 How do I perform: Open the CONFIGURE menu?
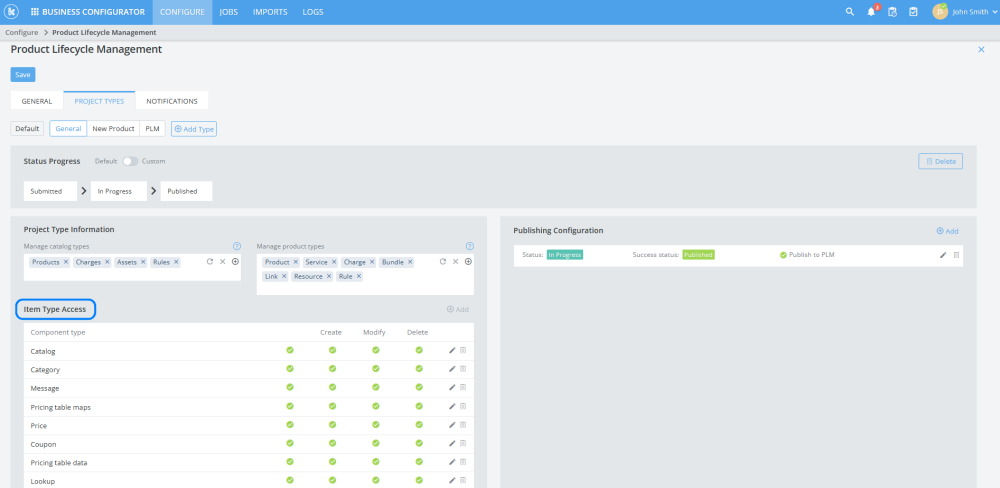click(x=182, y=11)
